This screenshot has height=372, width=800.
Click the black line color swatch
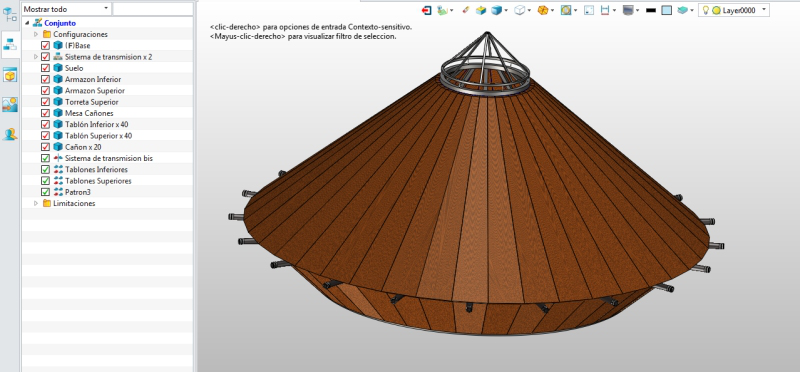pos(651,10)
